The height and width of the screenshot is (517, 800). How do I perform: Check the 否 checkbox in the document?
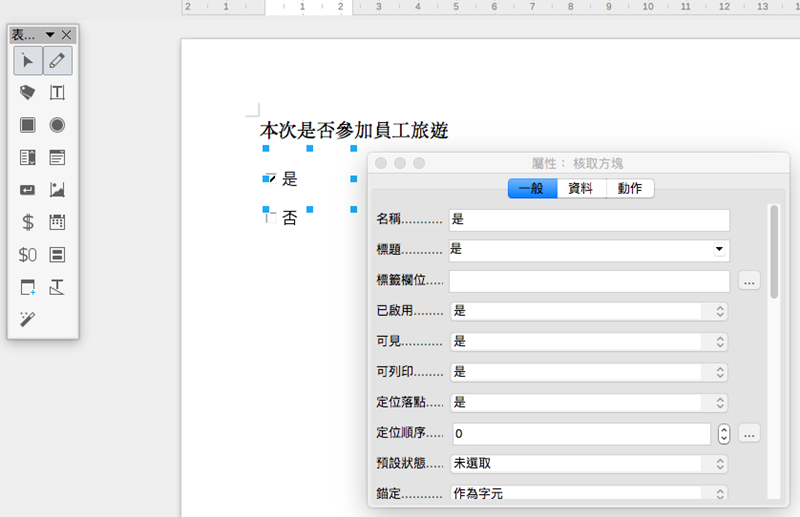pyautogui.click(x=269, y=217)
